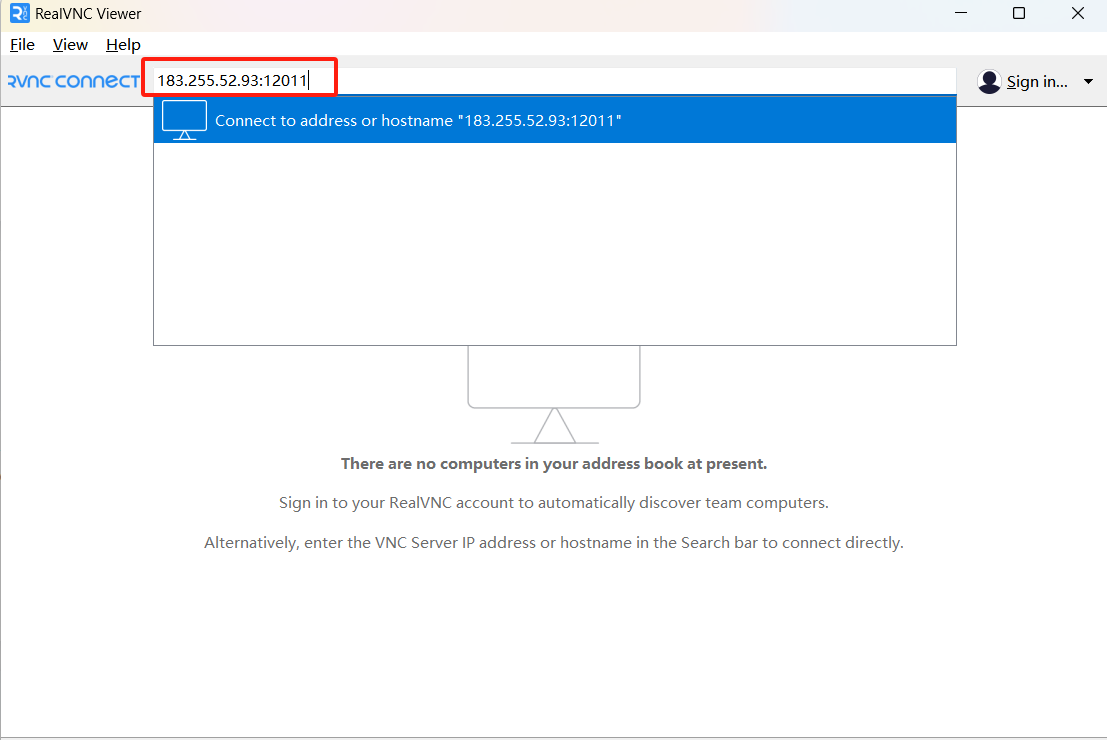Maximize the RealVNC Viewer window
This screenshot has height=740, width=1107.
(1019, 13)
